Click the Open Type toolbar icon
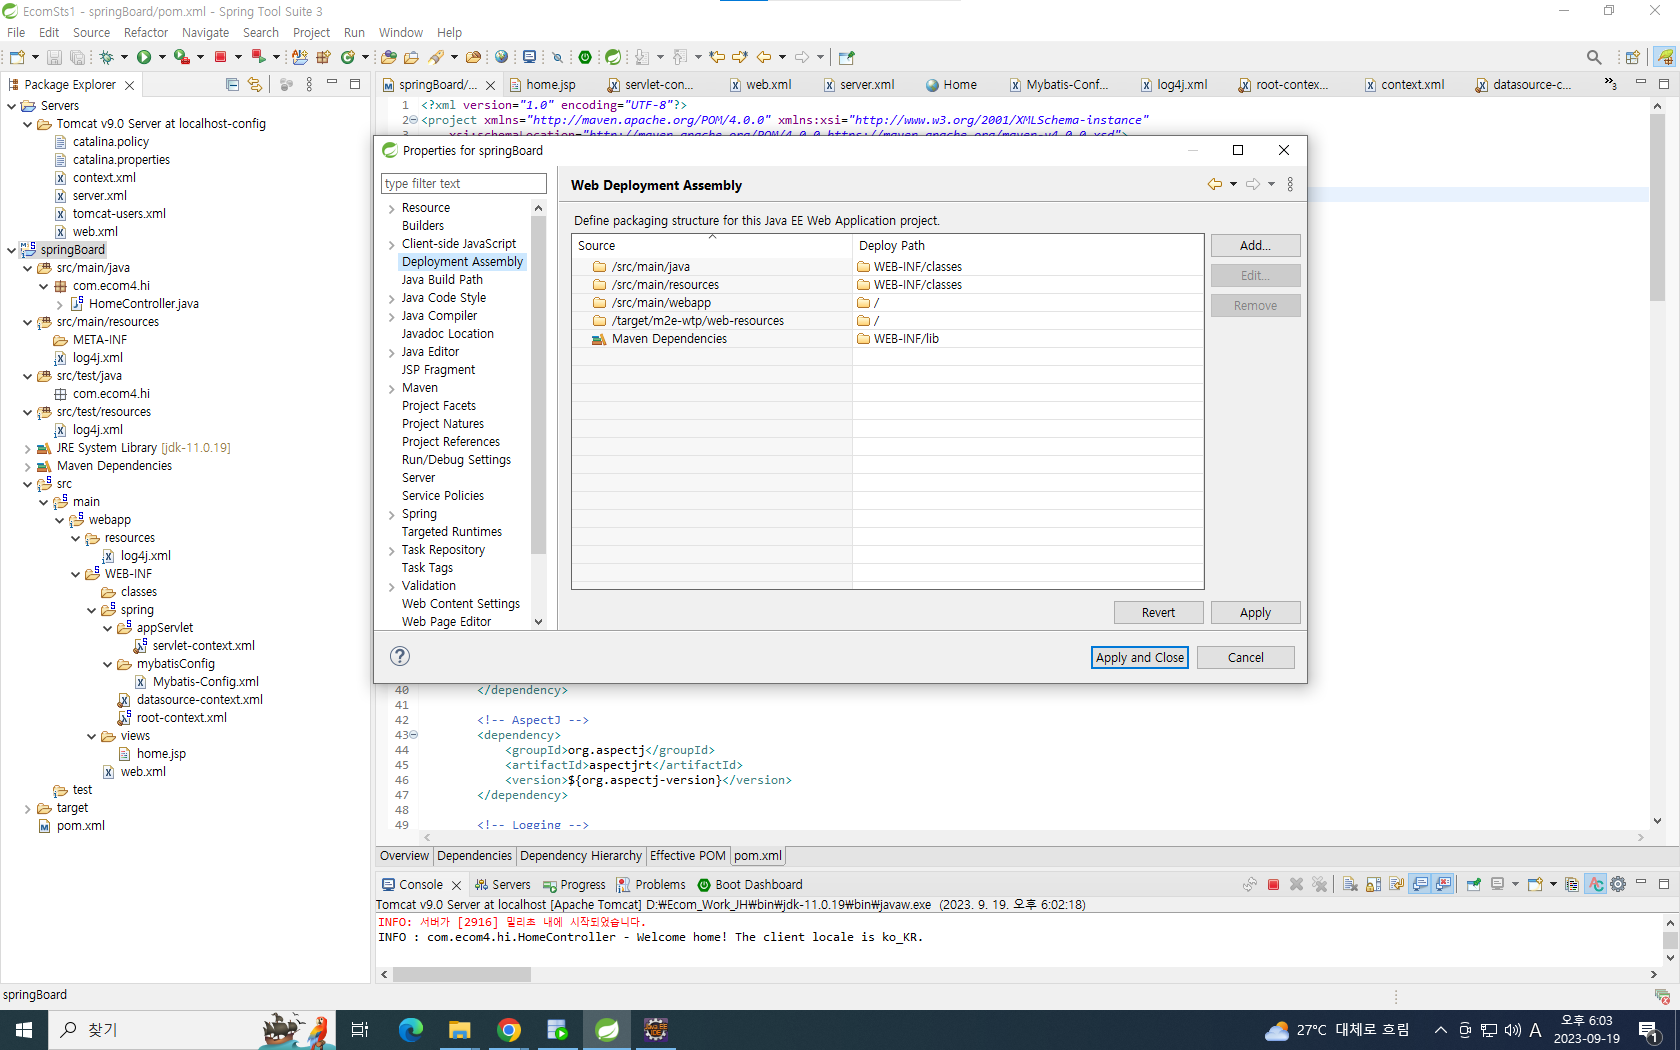1680x1050 pixels. pos(388,57)
